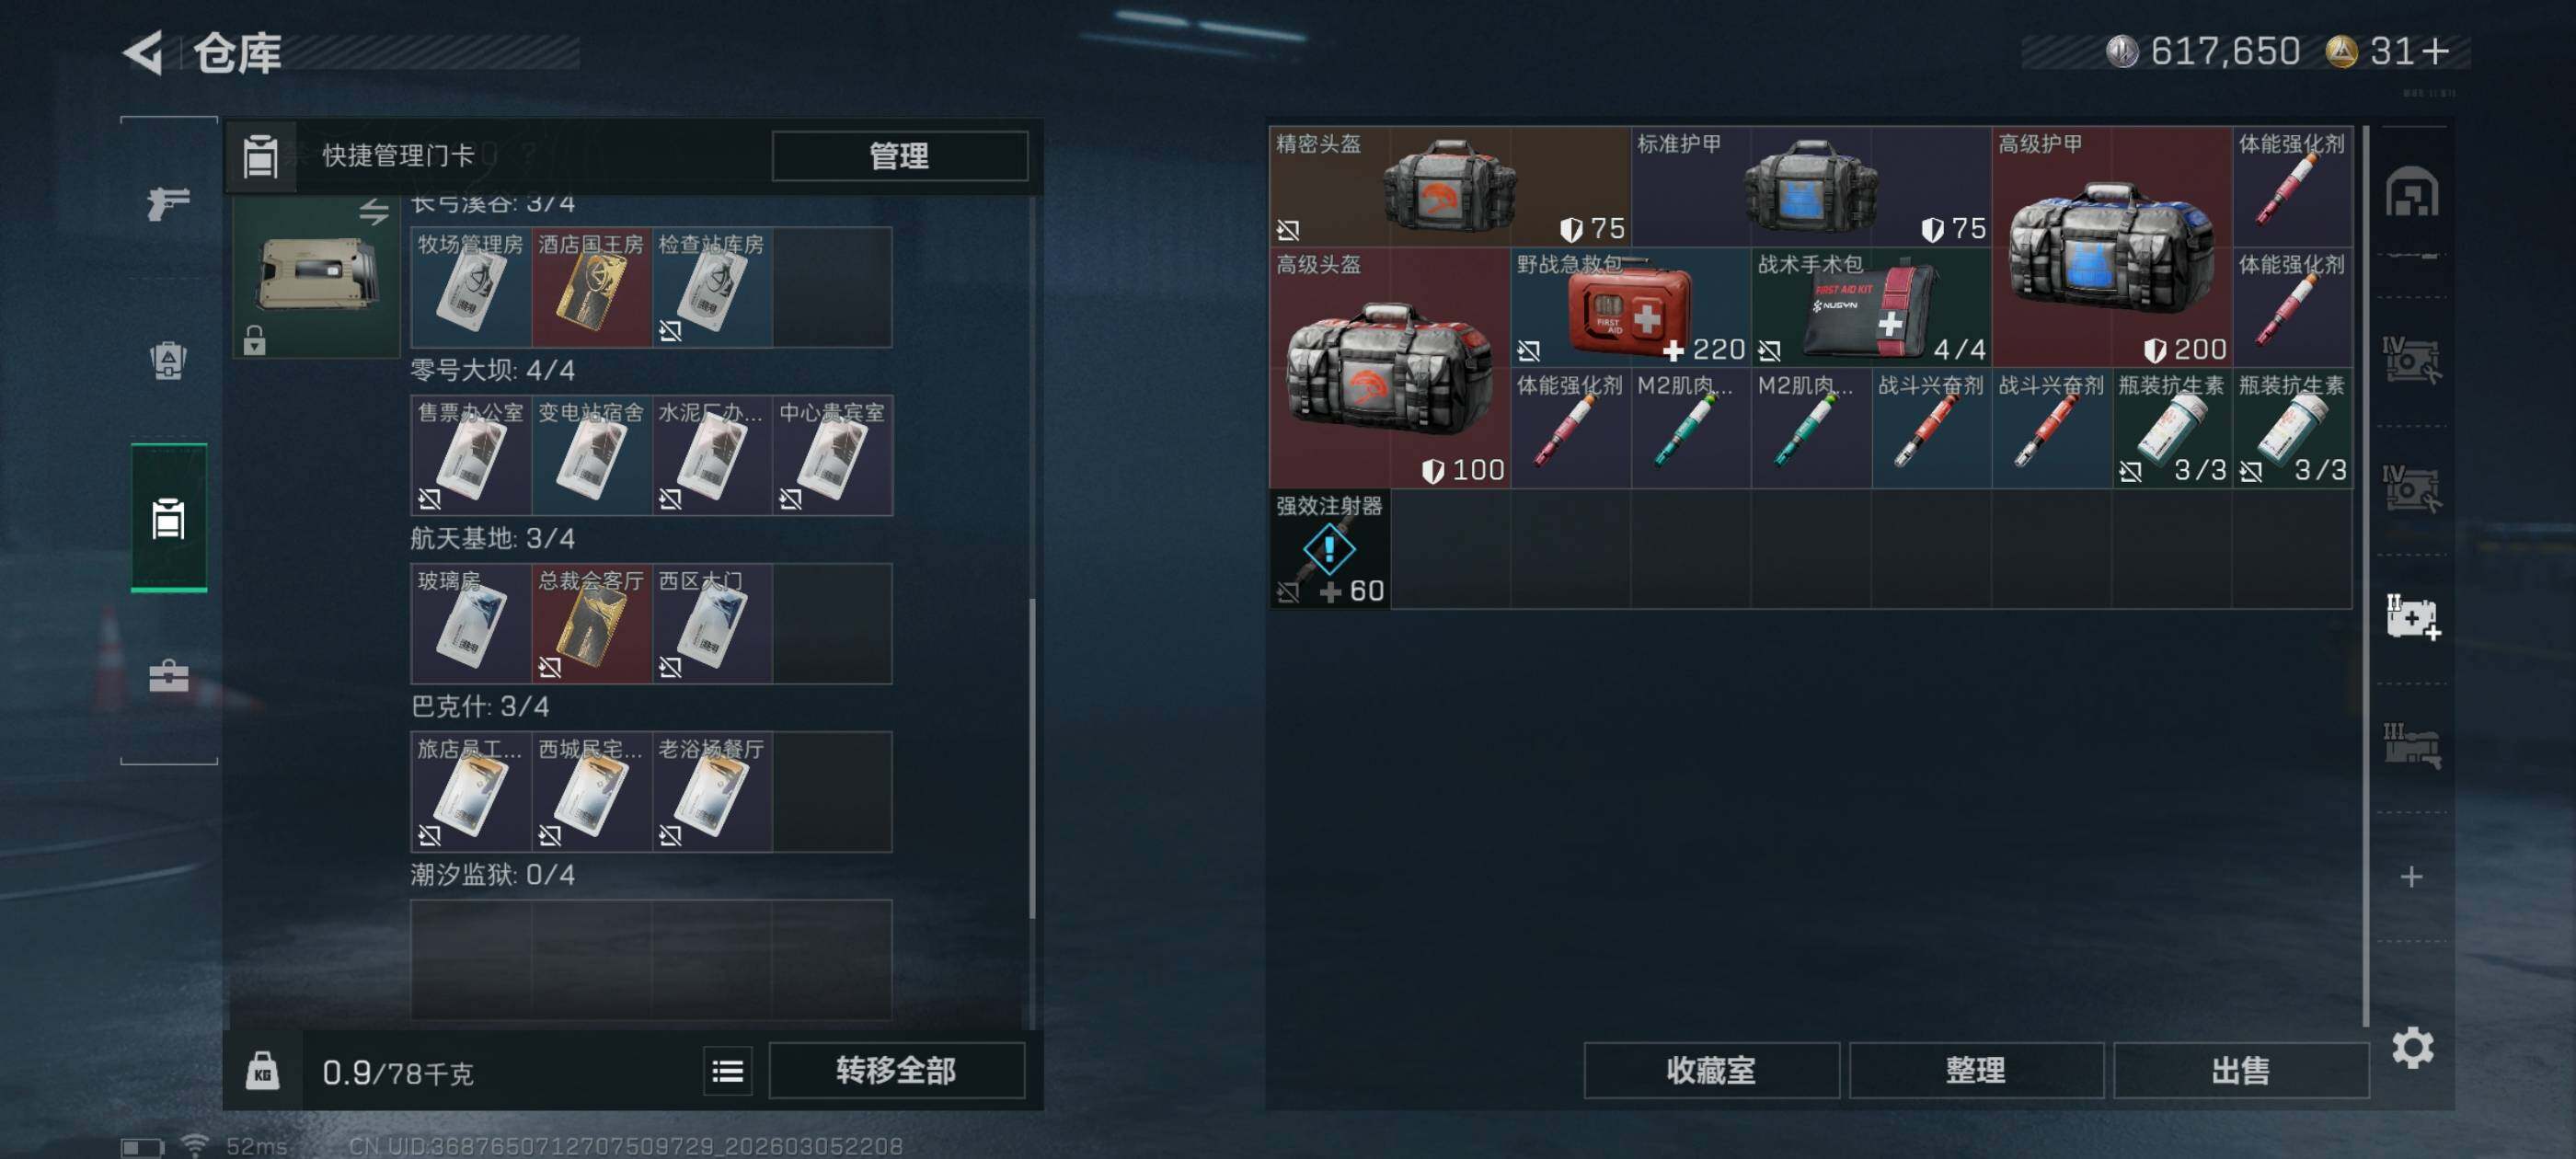Open the settings gear icon
This screenshot has height=1159, width=2576.
coord(2412,1047)
